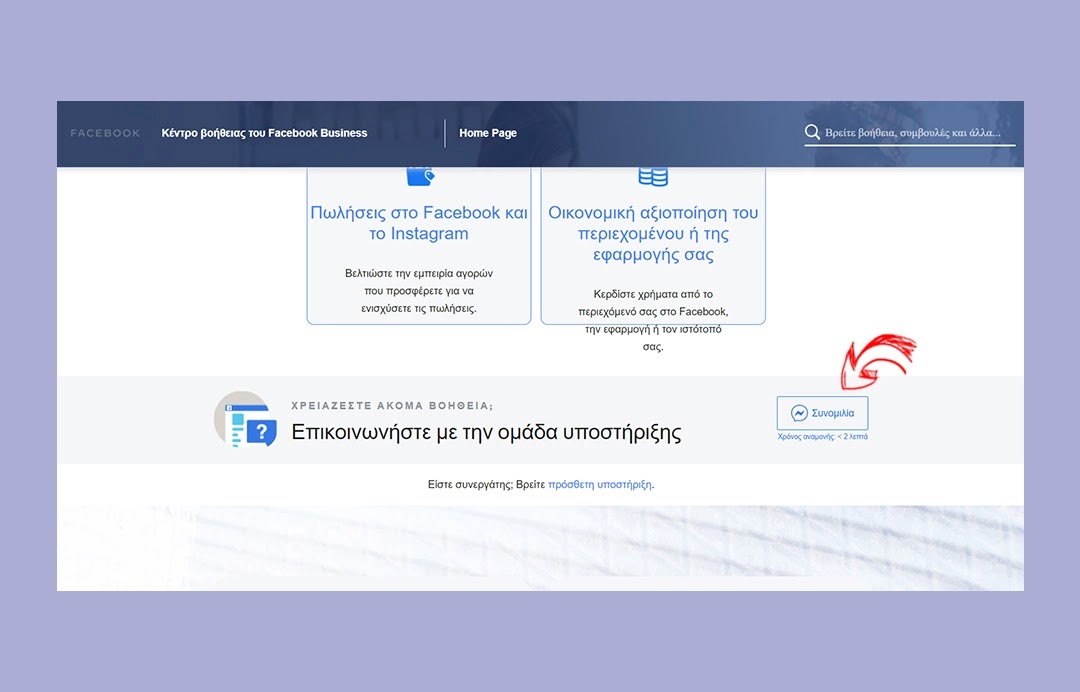The image size is (1080, 692).
Task: Click the support question-mark illustration icon
Action: (246, 420)
